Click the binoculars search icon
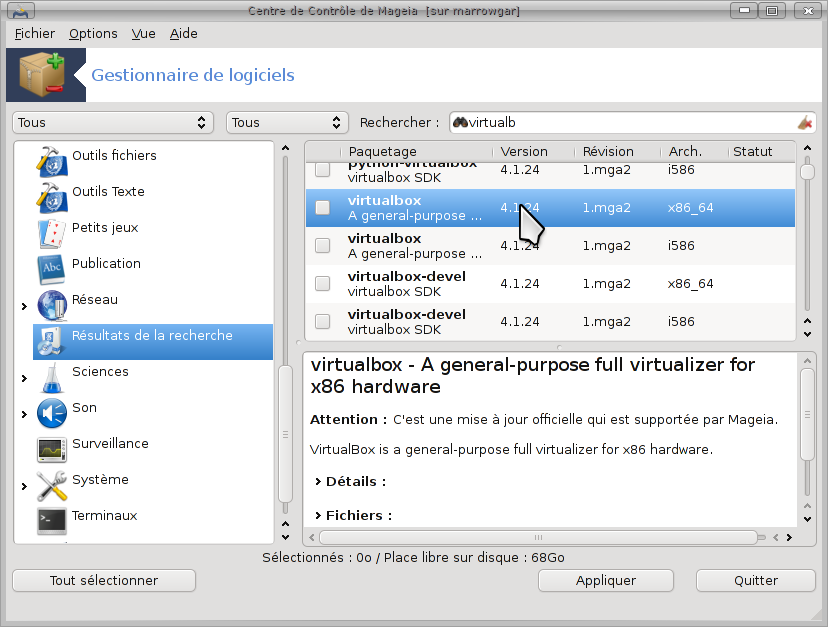The height and width of the screenshot is (627, 828). click(460, 123)
